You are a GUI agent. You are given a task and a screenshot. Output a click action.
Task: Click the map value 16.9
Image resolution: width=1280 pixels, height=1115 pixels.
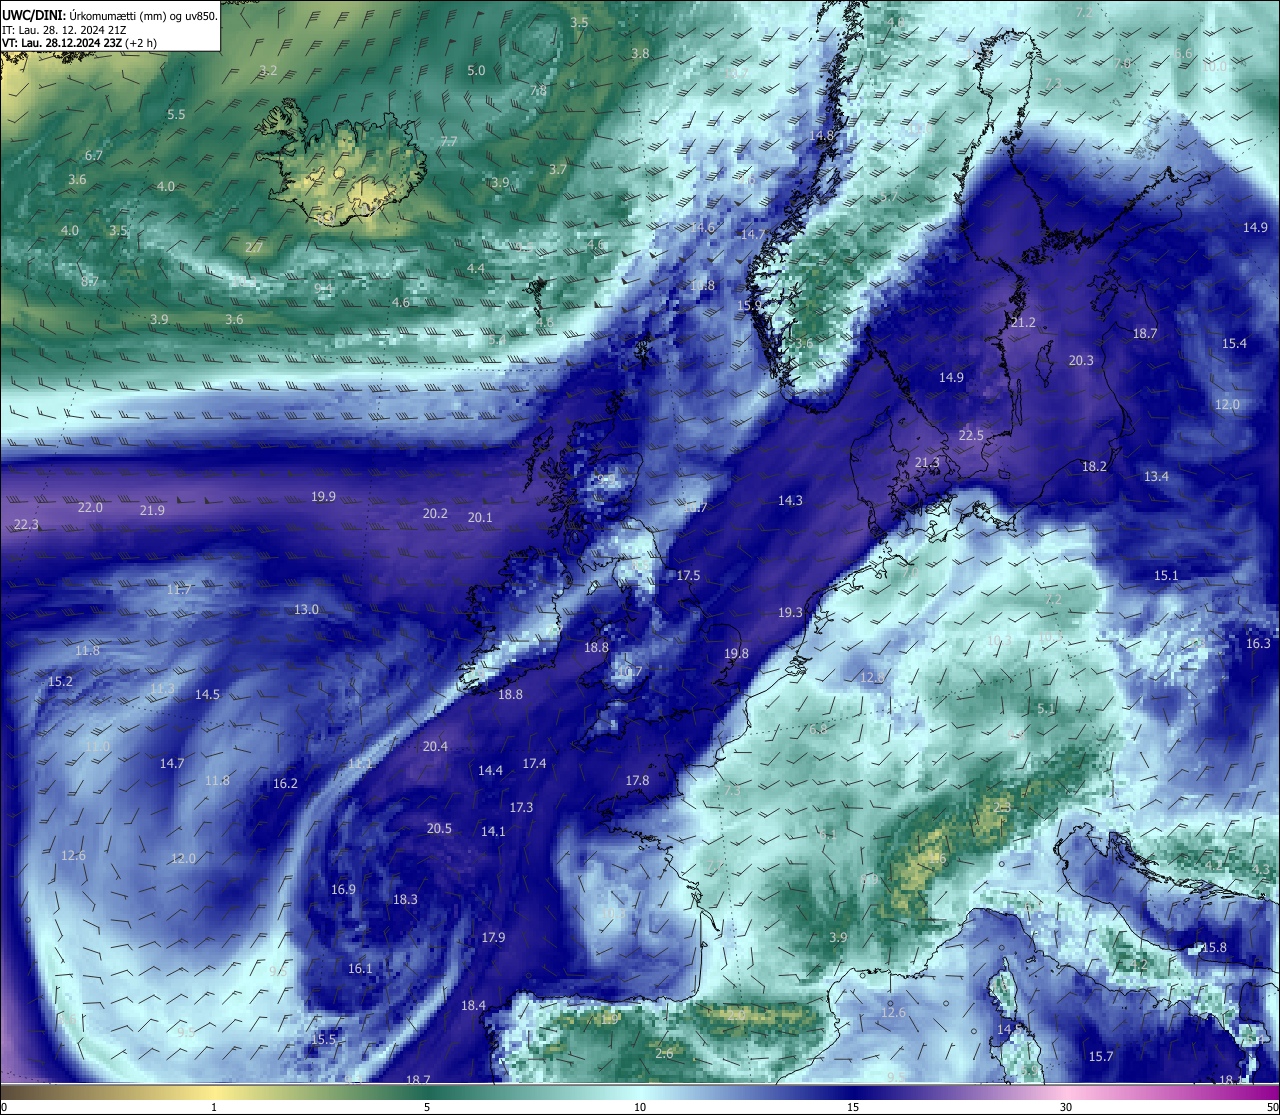pyautogui.click(x=343, y=890)
